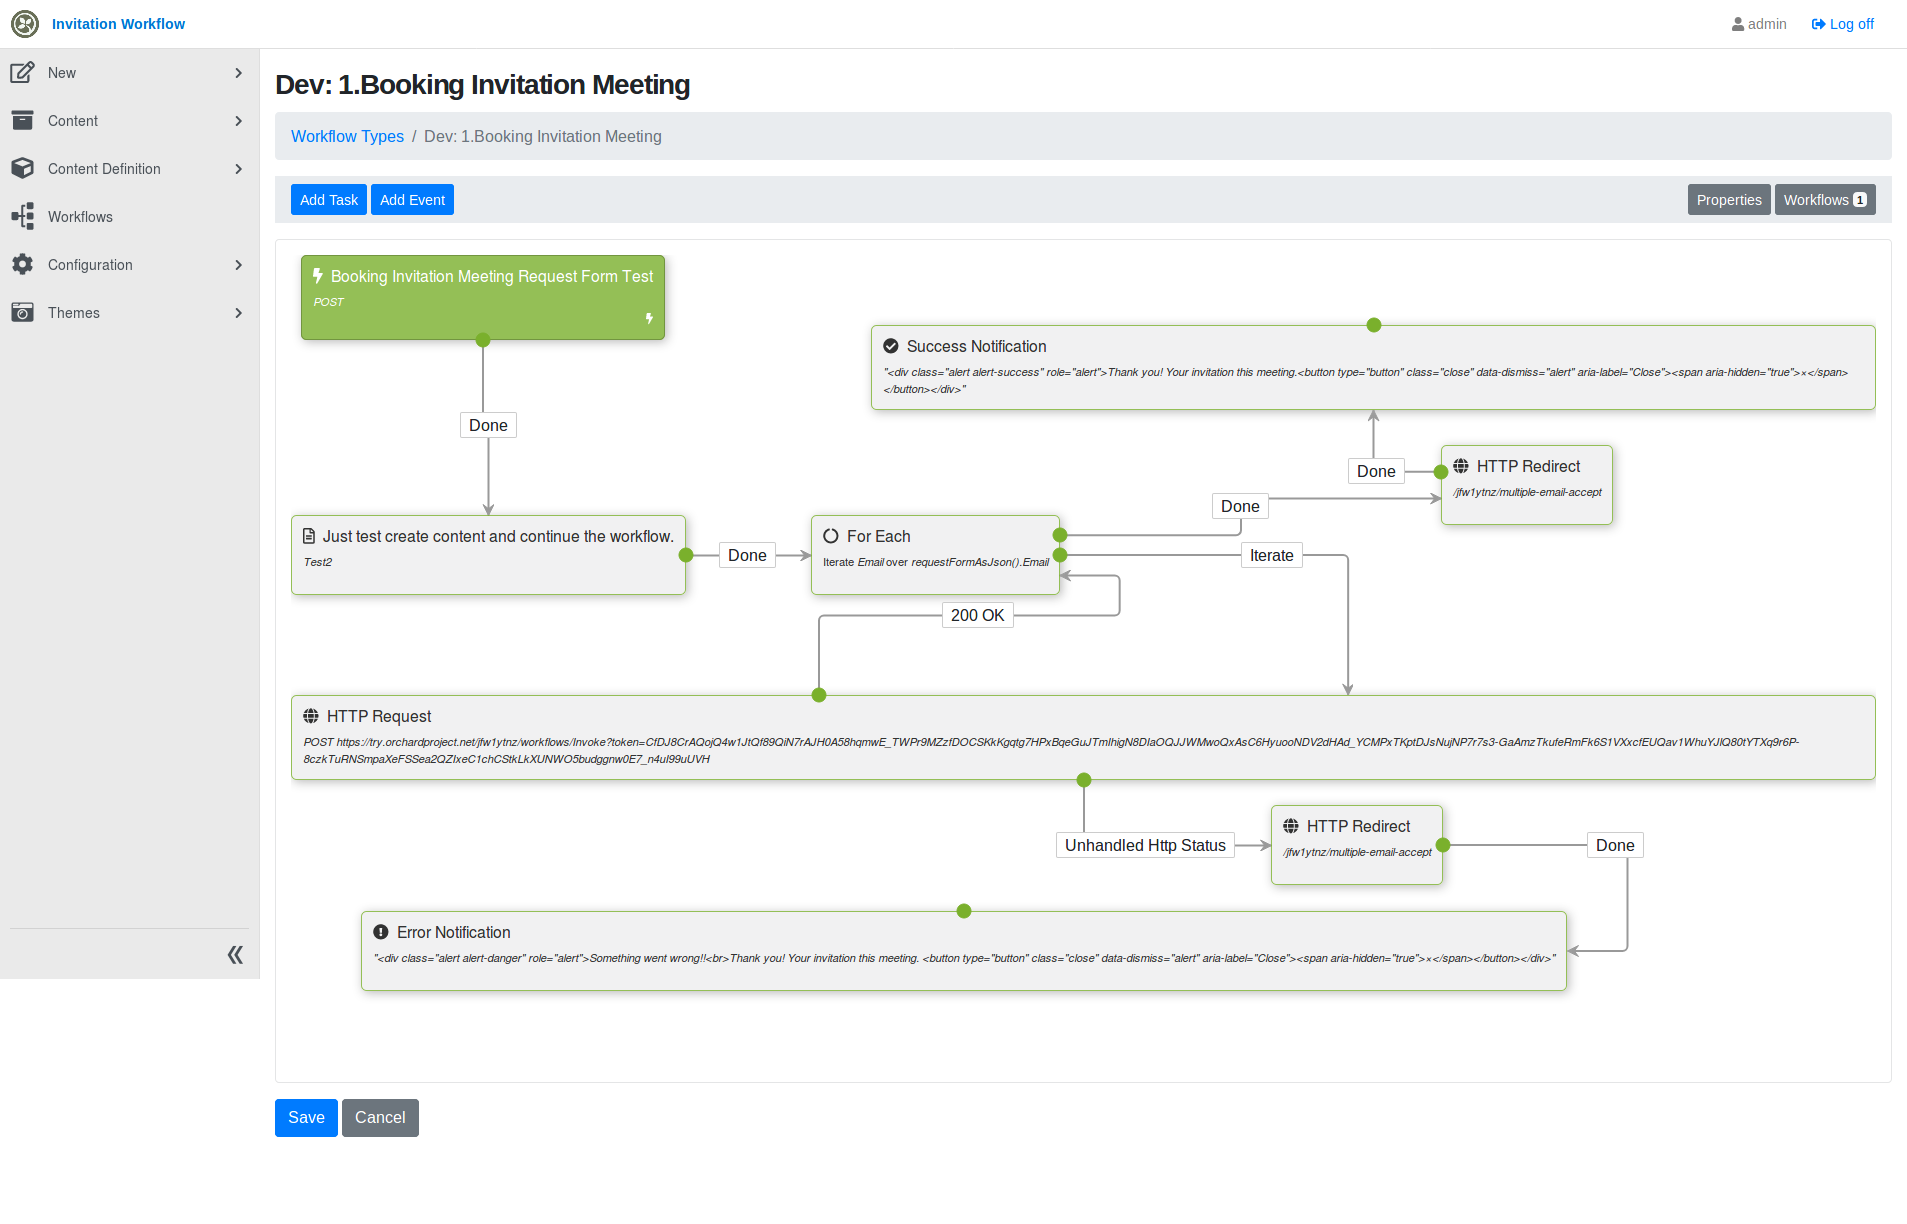Click the New pencil icon in sidebar

22,72
